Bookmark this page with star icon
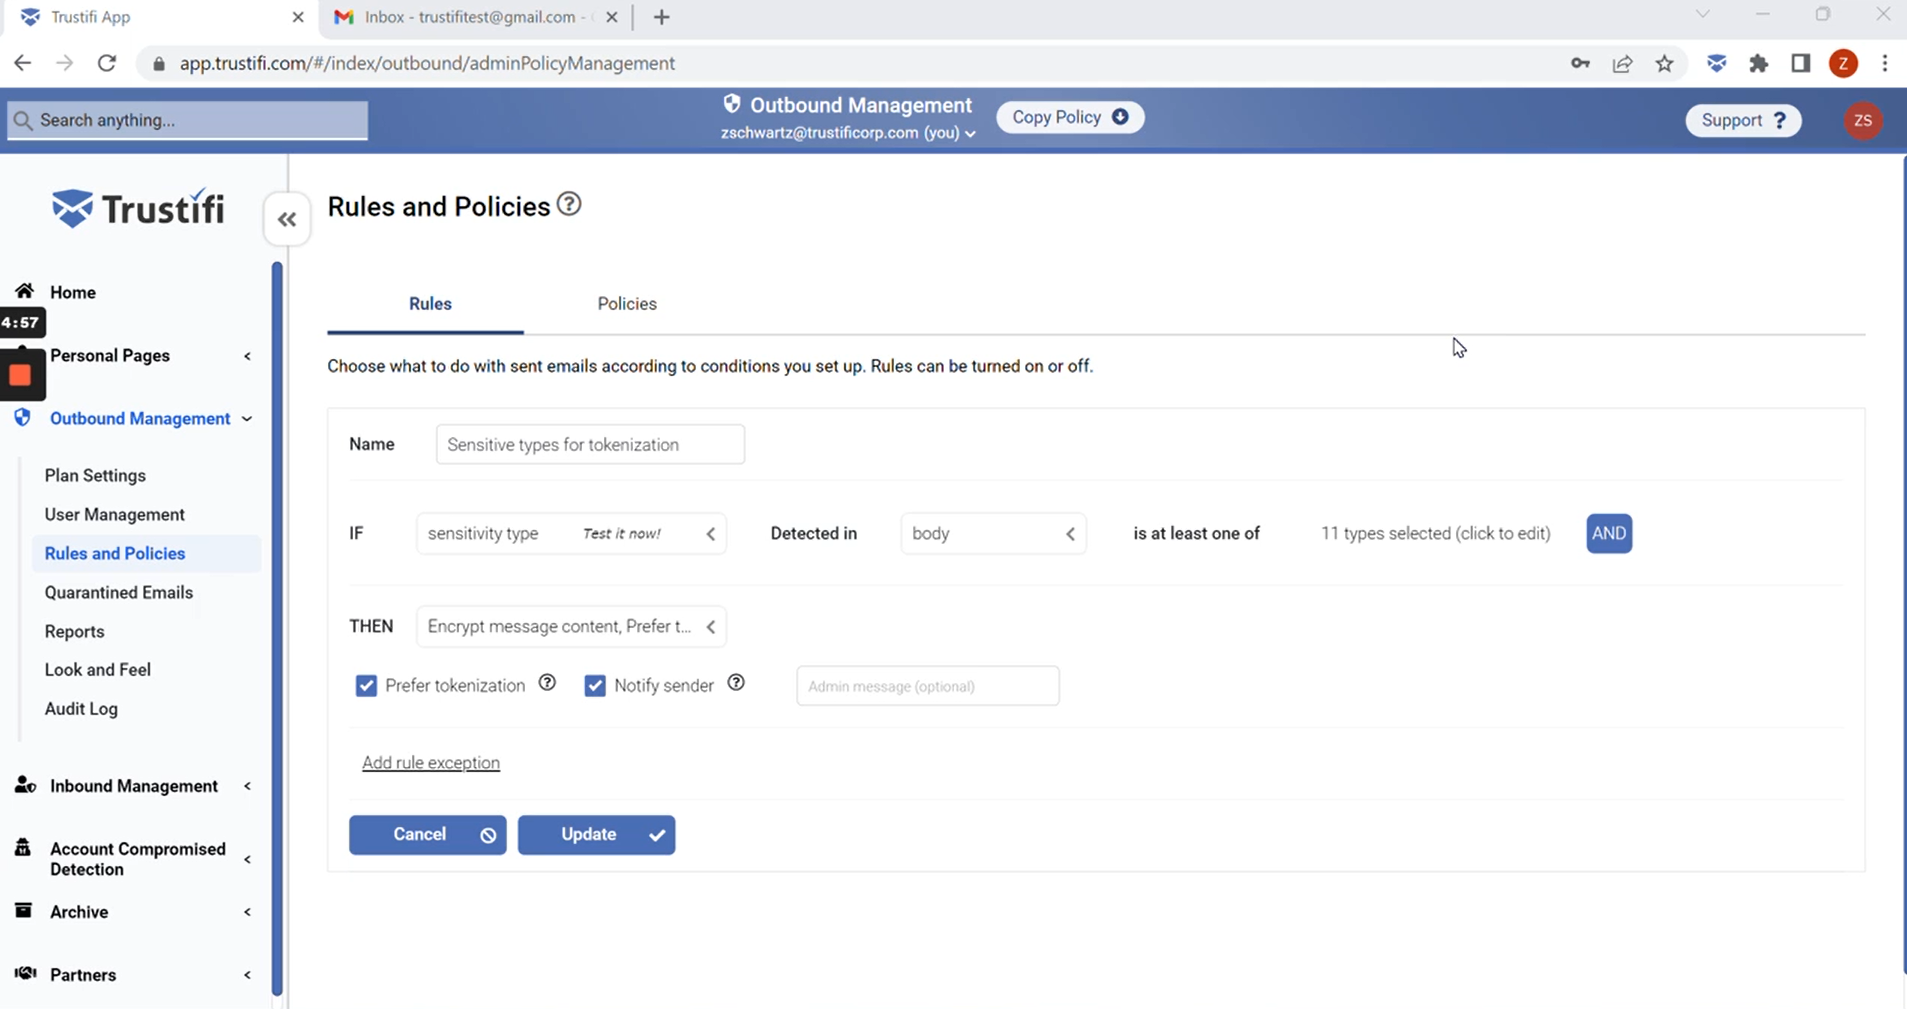Screen dimensions: 1907x1009 [x=1664, y=63]
